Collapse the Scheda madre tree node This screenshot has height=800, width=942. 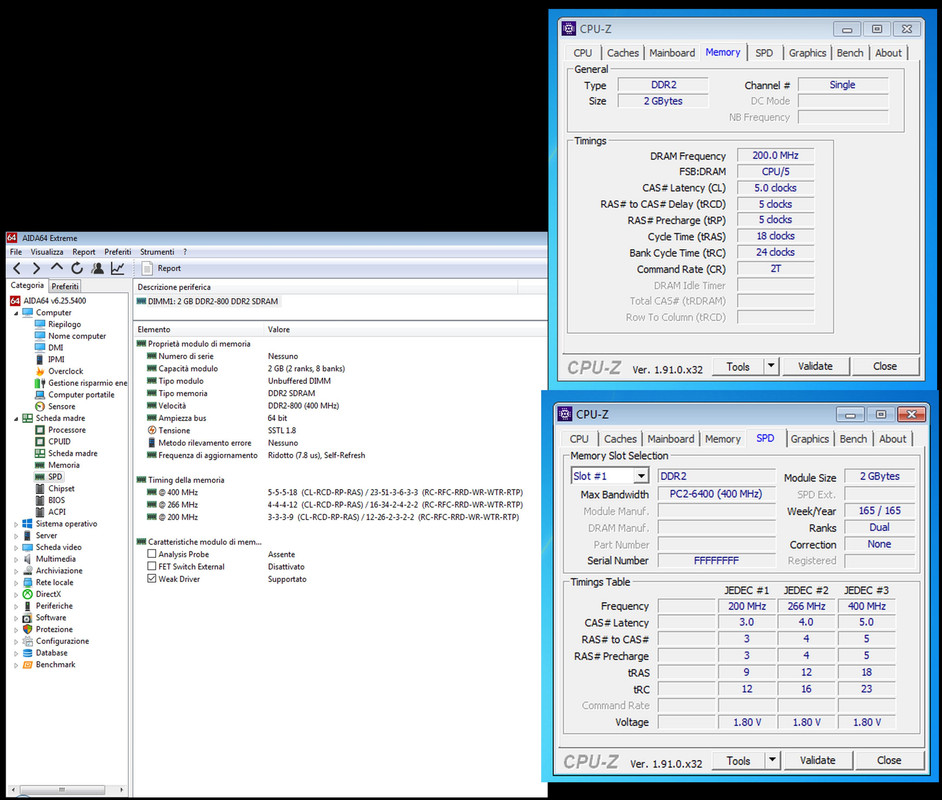tap(16, 419)
